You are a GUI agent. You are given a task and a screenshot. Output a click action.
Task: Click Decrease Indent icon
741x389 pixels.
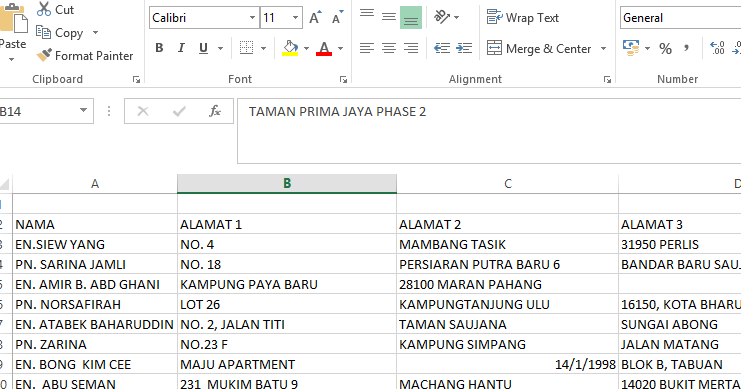point(441,48)
